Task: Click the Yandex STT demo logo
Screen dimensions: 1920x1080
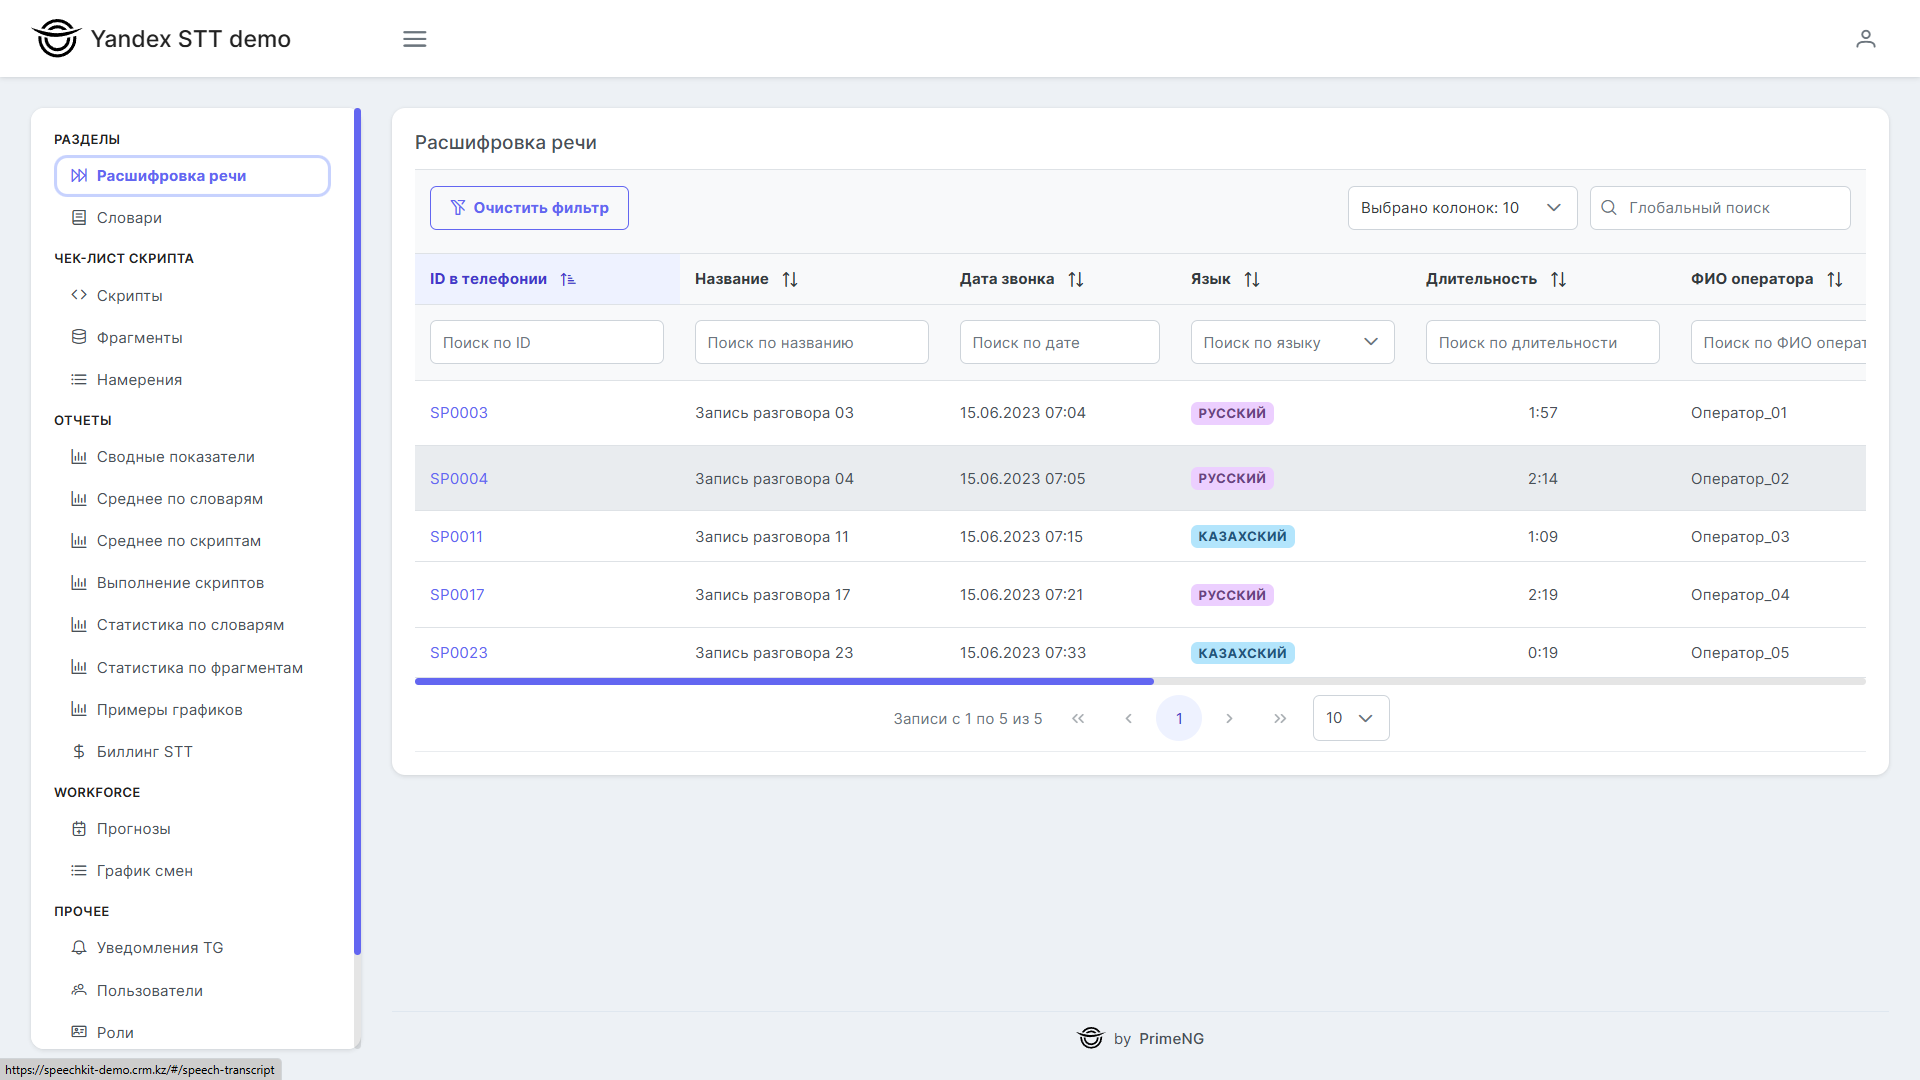Action: tap(161, 39)
